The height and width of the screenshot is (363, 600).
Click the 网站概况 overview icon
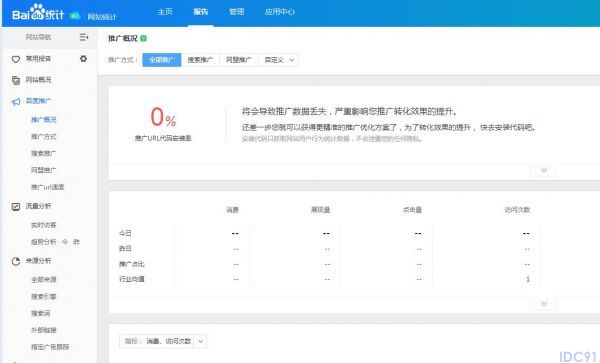16,80
